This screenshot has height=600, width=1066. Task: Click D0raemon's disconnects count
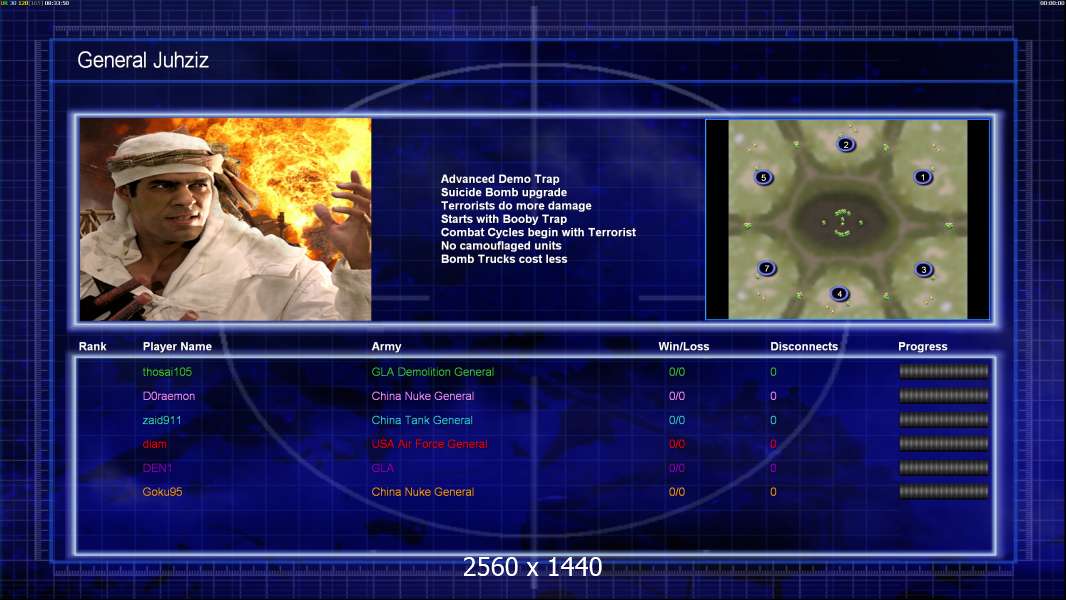[773, 396]
